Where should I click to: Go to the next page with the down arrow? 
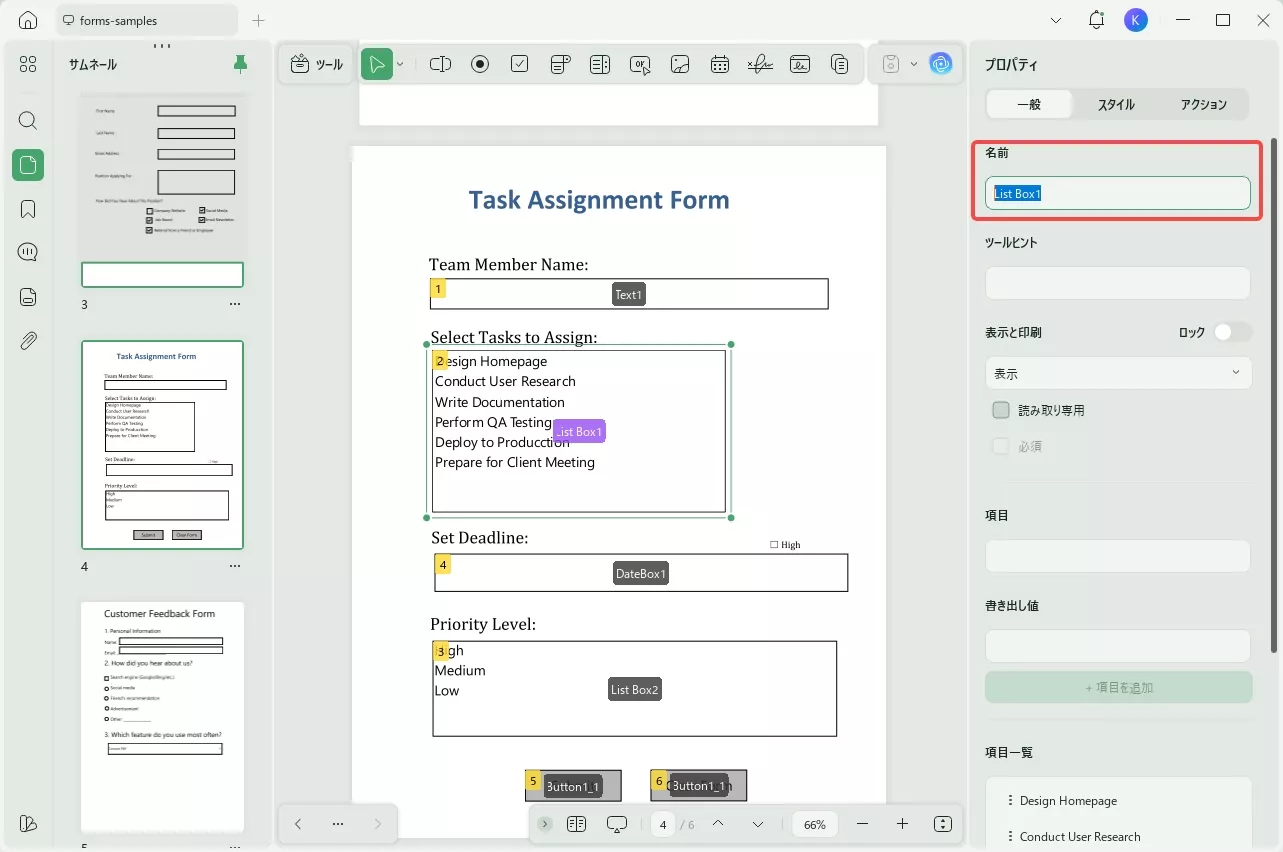[758, 824]
